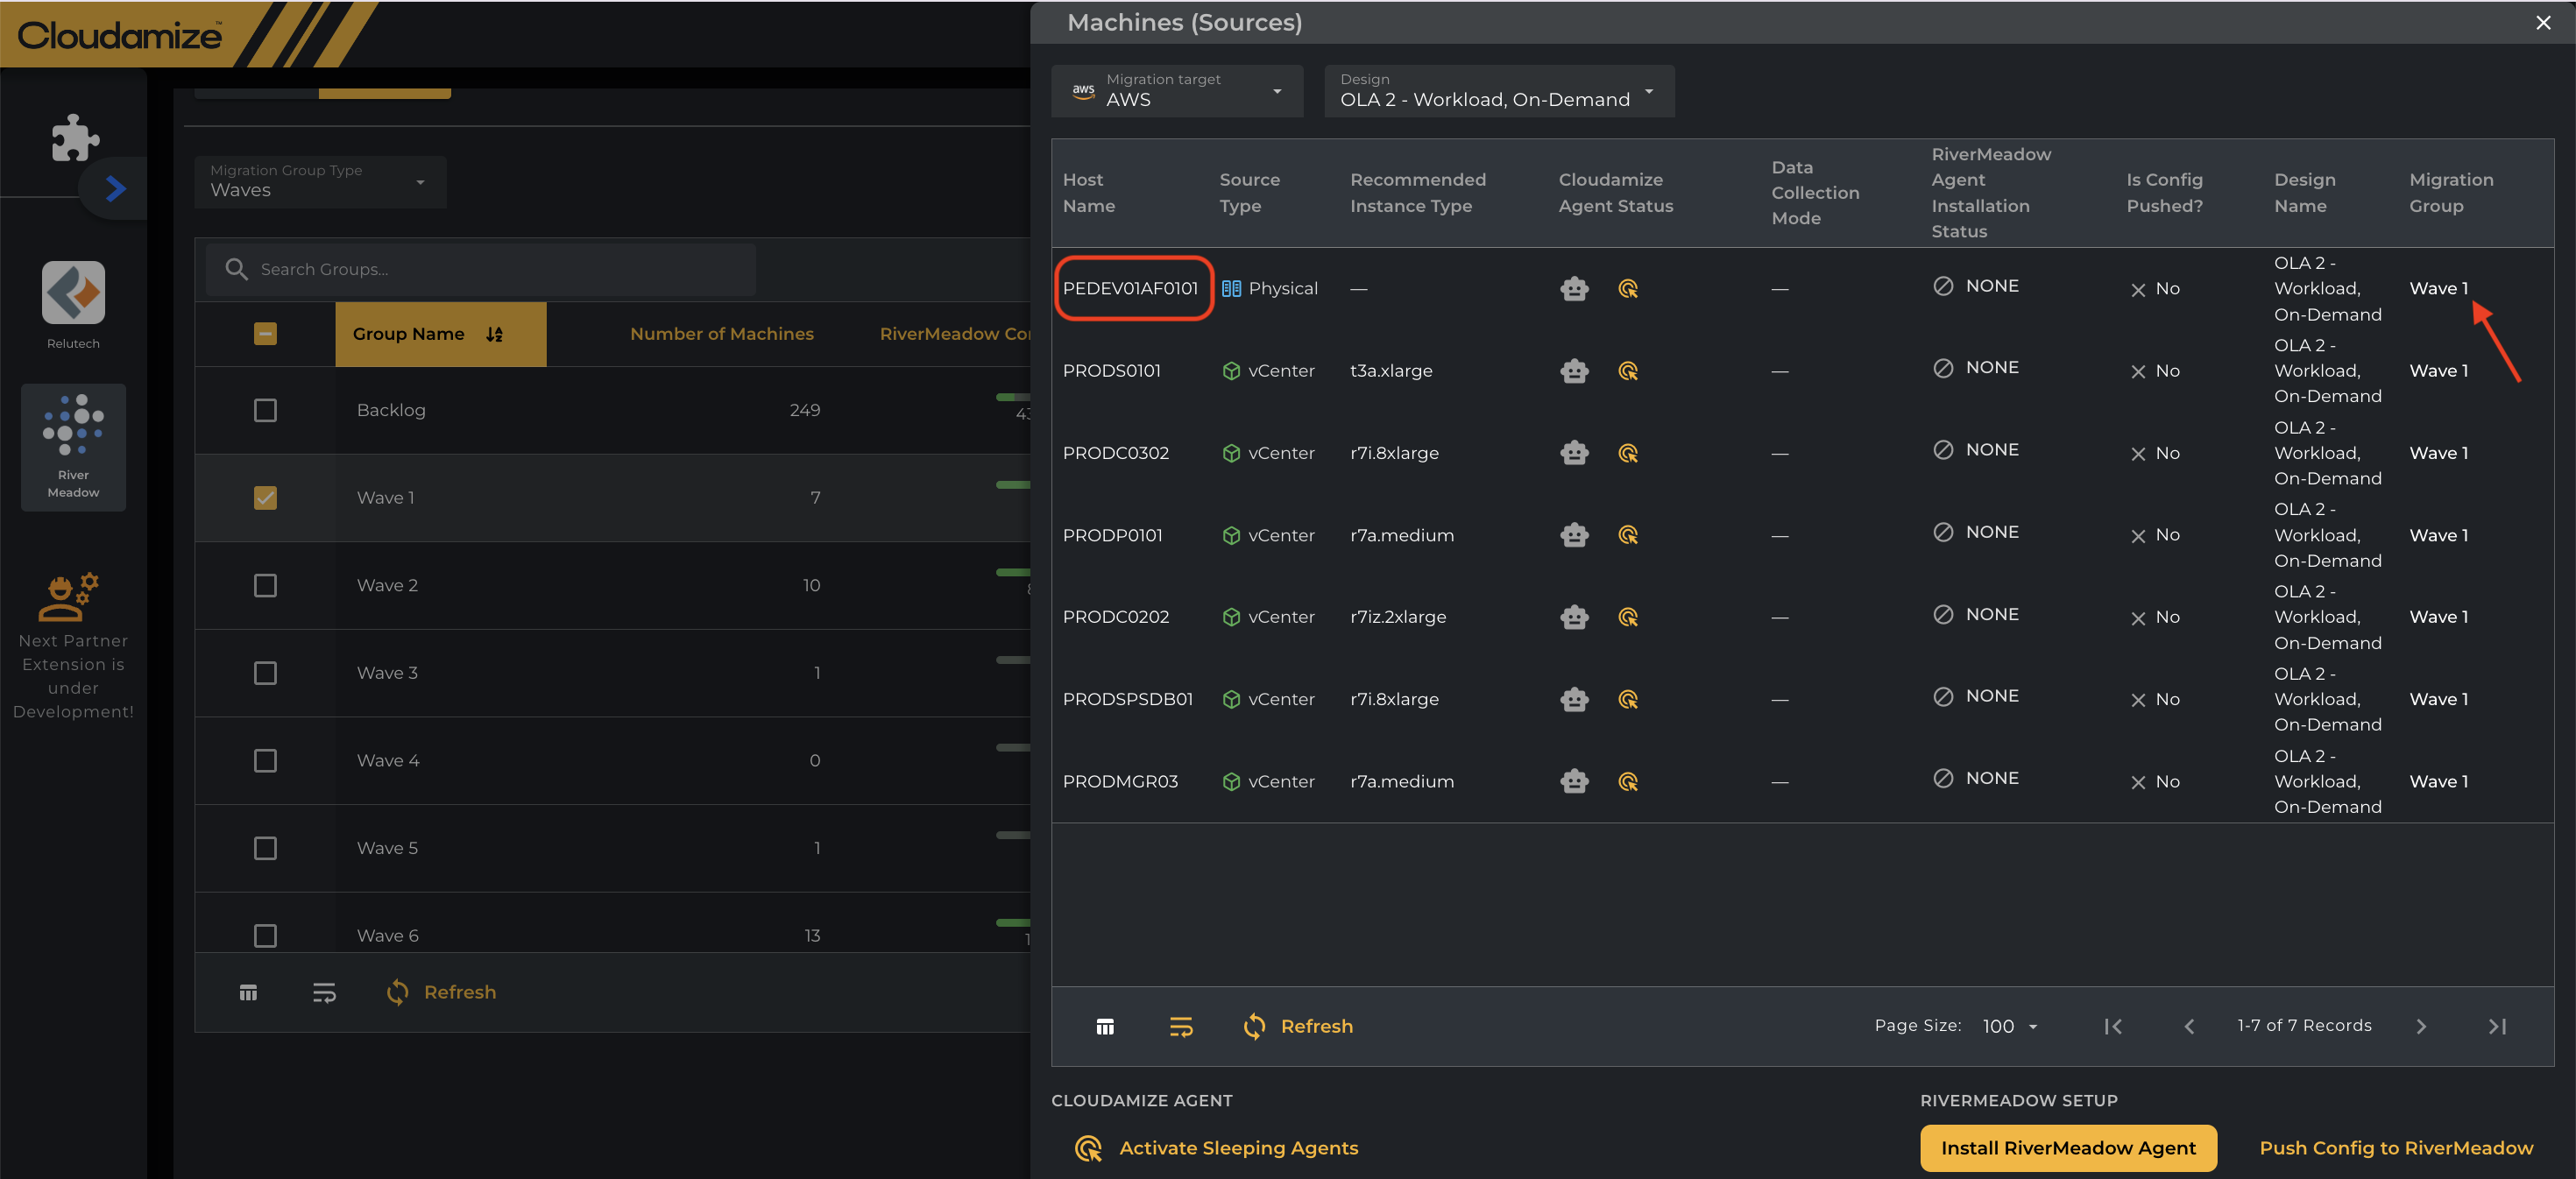This screenshot has height=1179, width=2576.
Task: Check the Wave 5 group checkbox
Action: (265, 848)
